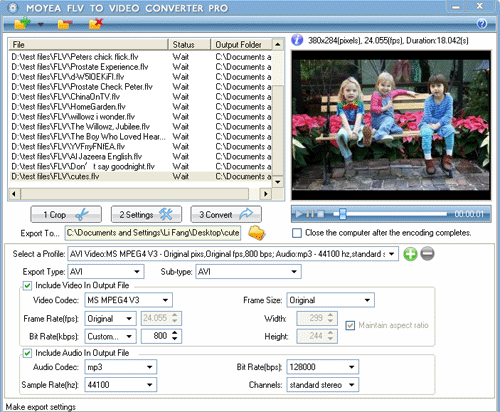Screen dimensions: 500x412
Task: Play the preview video
Action: (299, 214)
